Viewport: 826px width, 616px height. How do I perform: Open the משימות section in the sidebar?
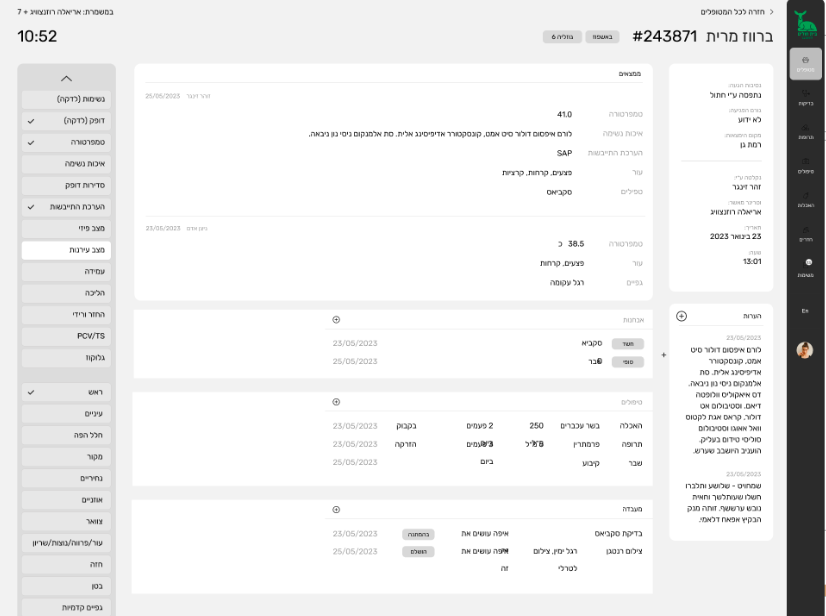pyautogui.click(x=805, y=268)
